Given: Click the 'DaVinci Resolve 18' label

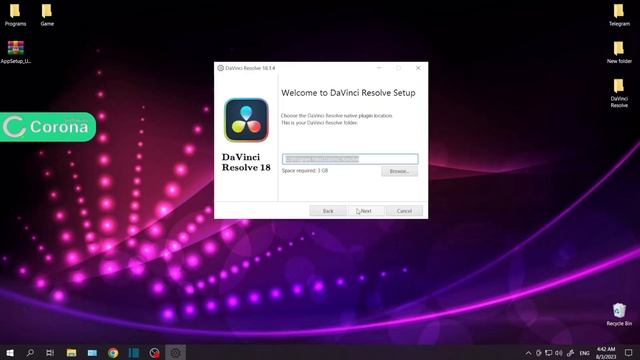Looking at the screenshot, I should (x=246, y=162).
